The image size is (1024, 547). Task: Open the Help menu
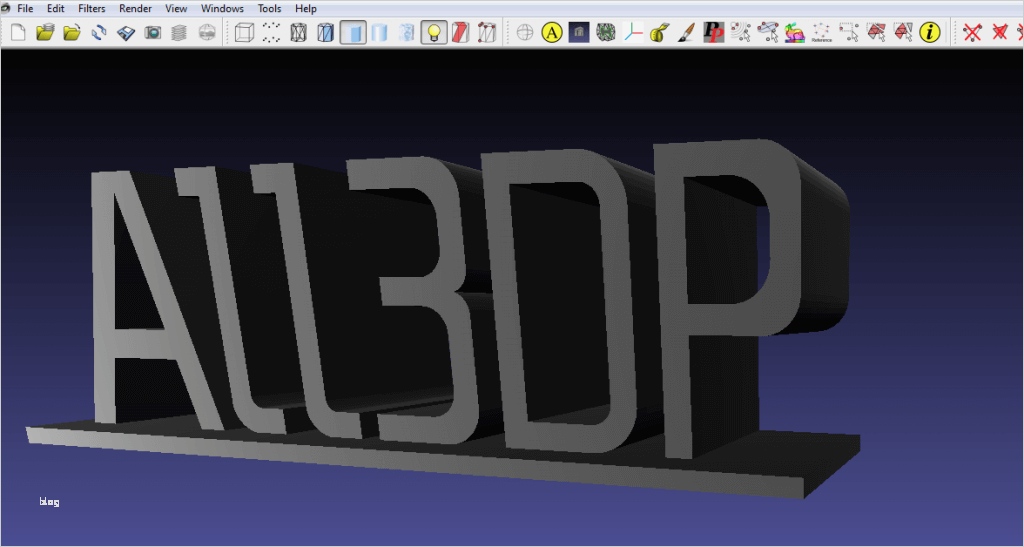click(x=306, y=8)
